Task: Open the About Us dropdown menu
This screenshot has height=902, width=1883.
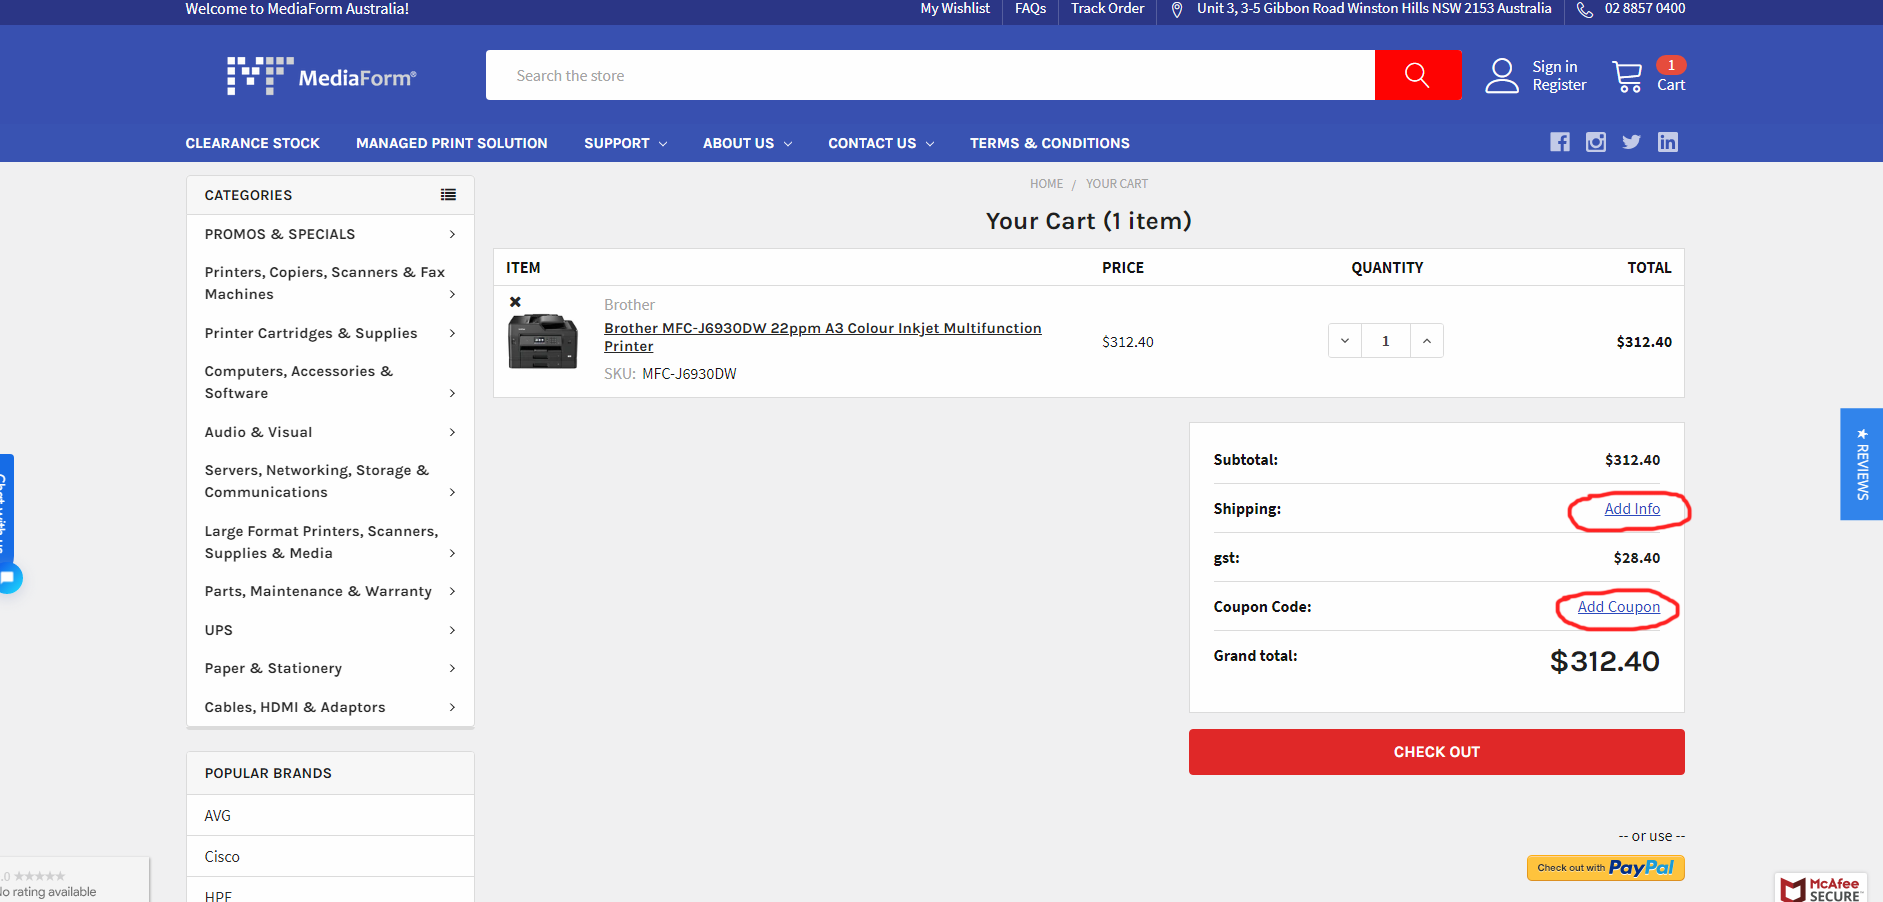Action: 747,143
